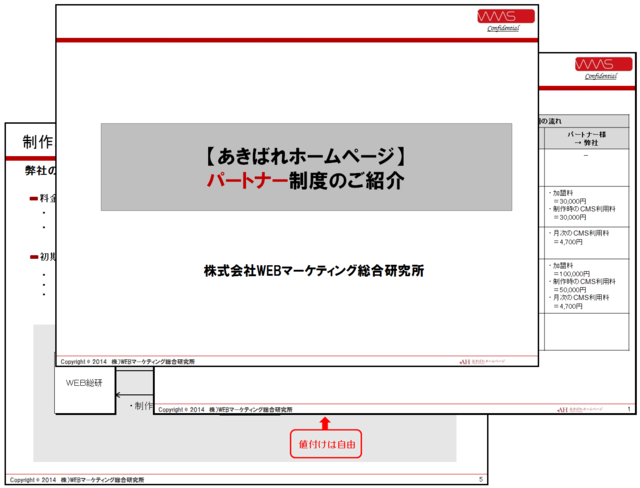Image resolution: width=640 pixels, height=488 pixels.
Task: Click the copyright footer on the back-left slide
Action: [x=77, y=480]
